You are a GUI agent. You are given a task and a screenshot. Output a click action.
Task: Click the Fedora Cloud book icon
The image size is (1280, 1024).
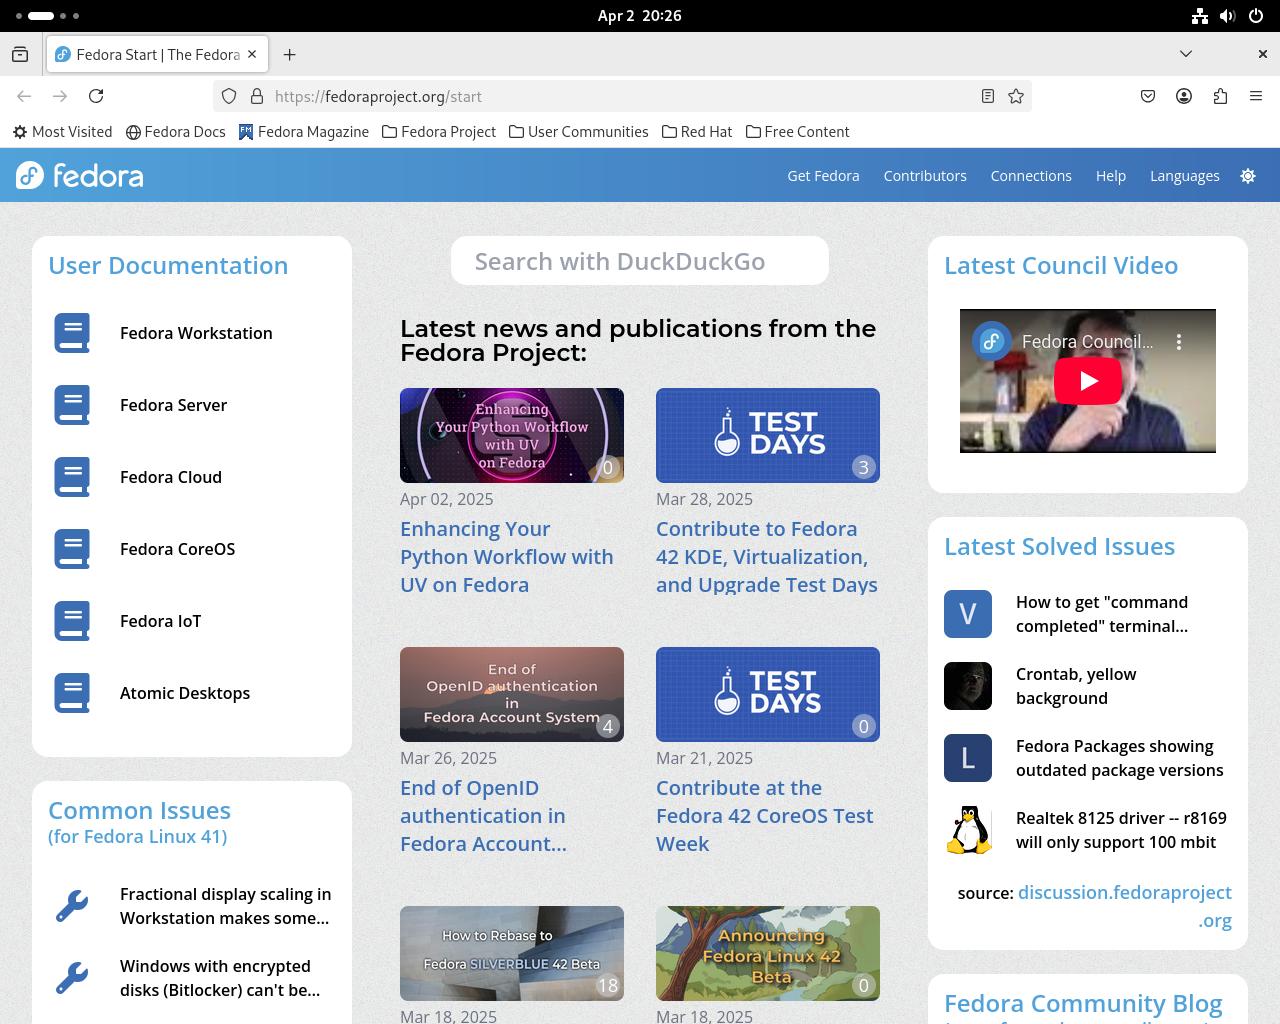tap(72, 477)
